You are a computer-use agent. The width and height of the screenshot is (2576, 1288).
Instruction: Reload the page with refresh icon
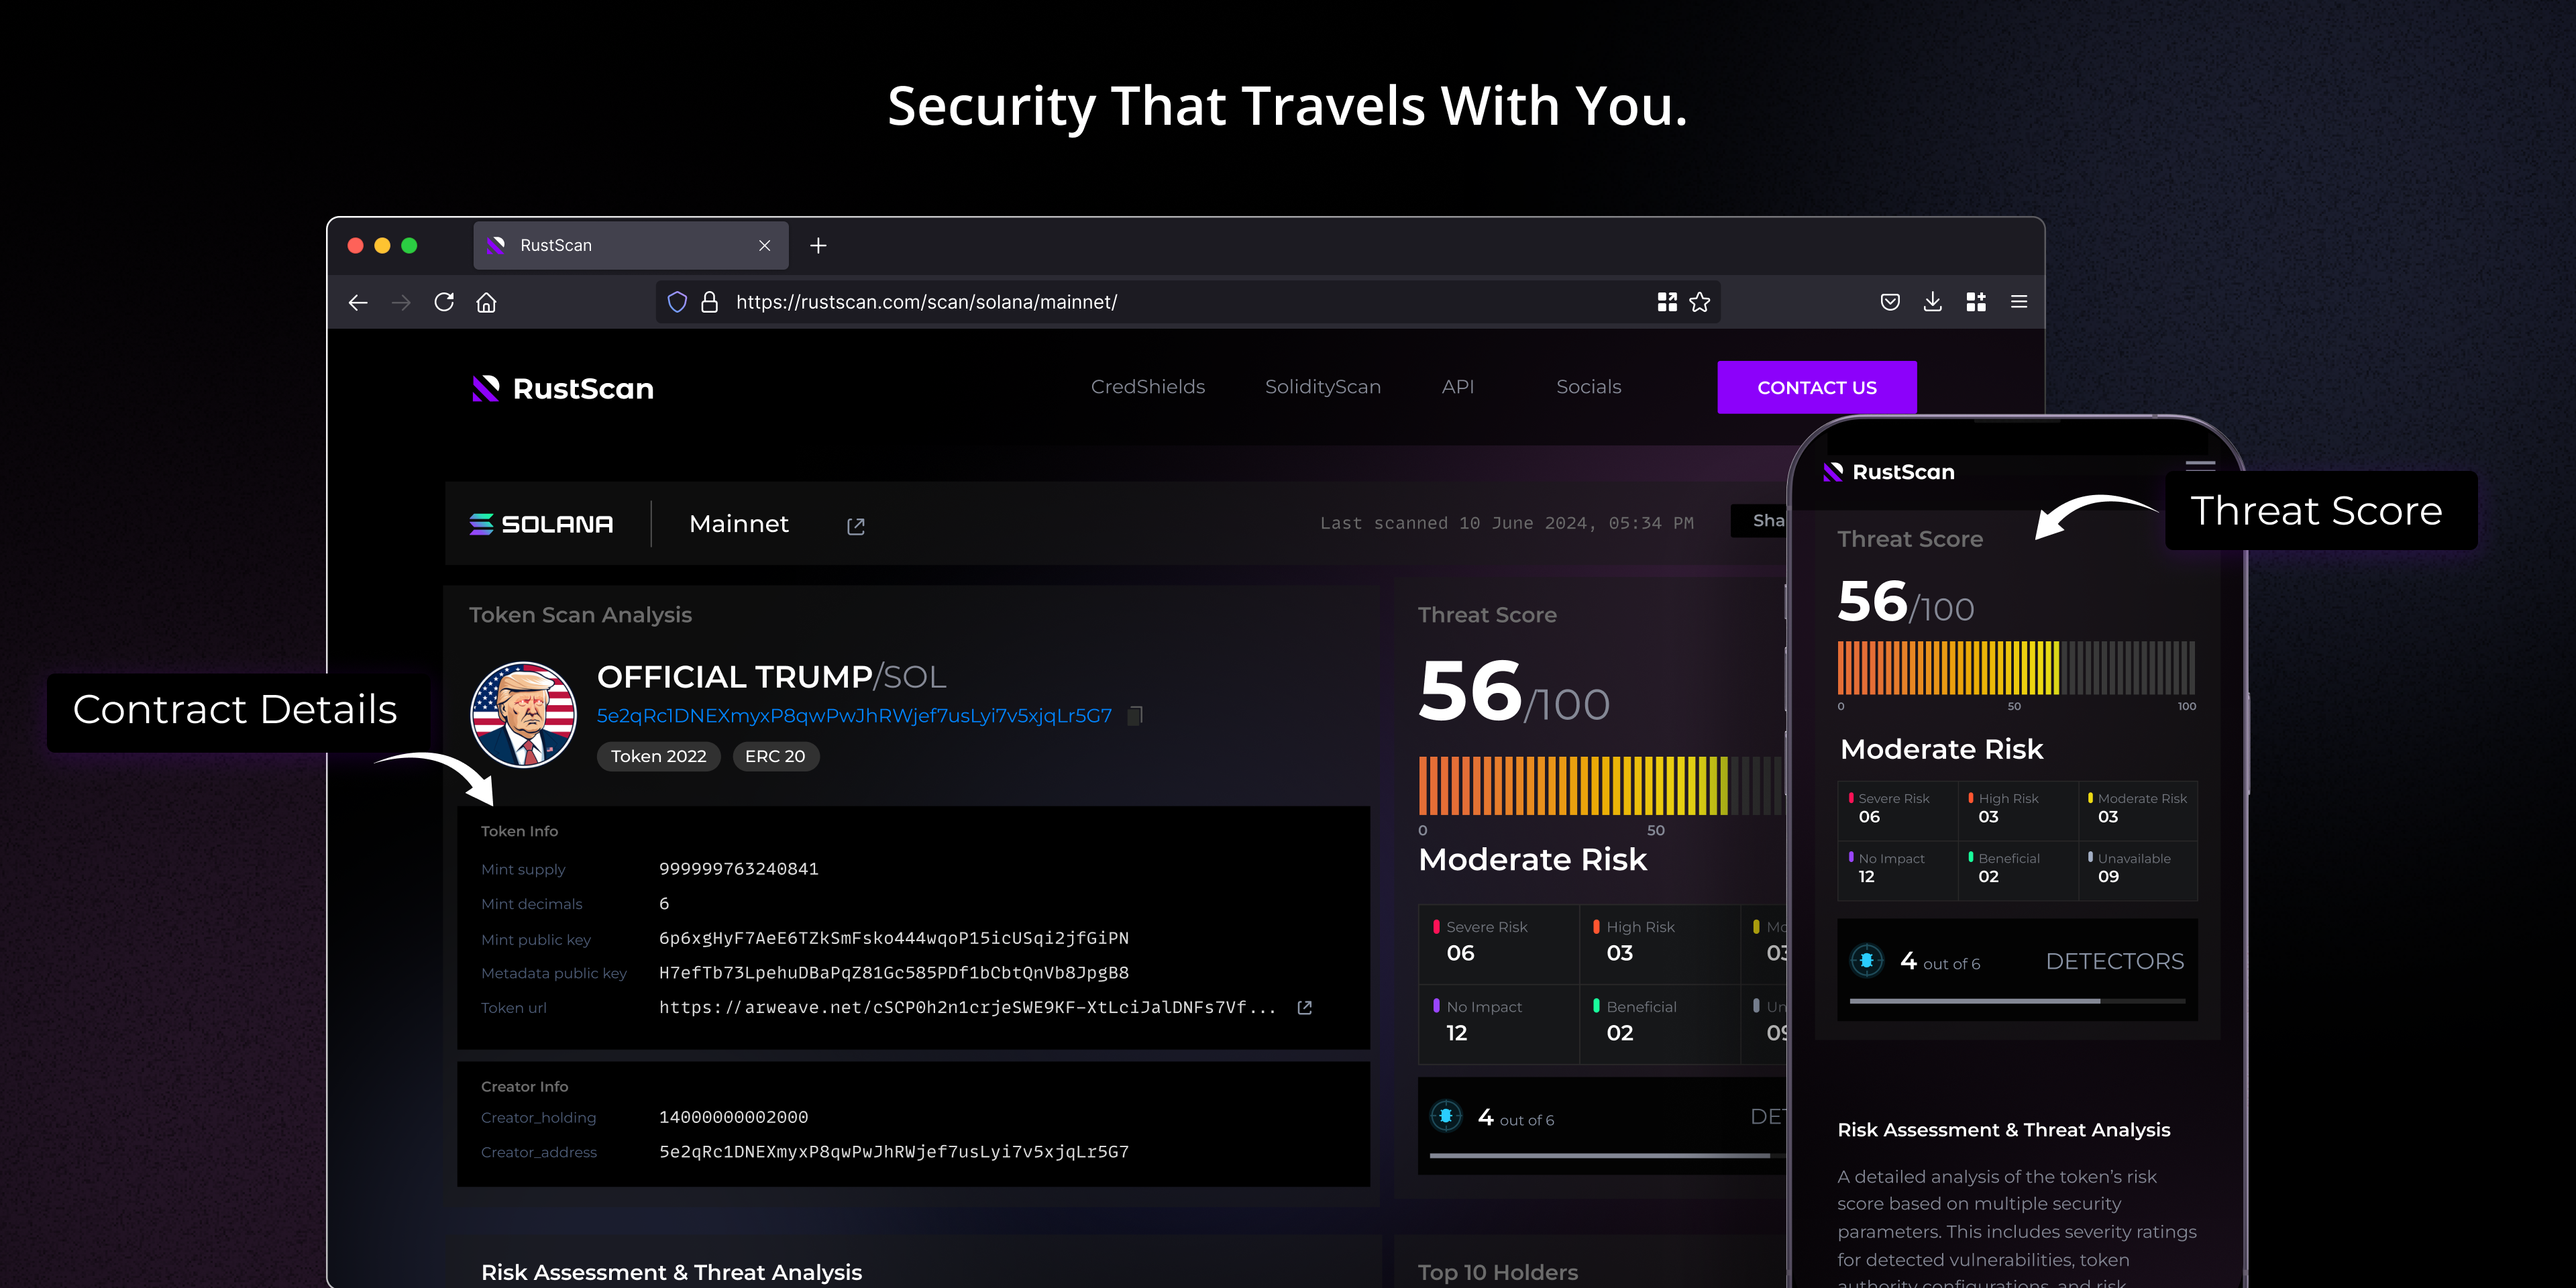[x=444, y=302]
